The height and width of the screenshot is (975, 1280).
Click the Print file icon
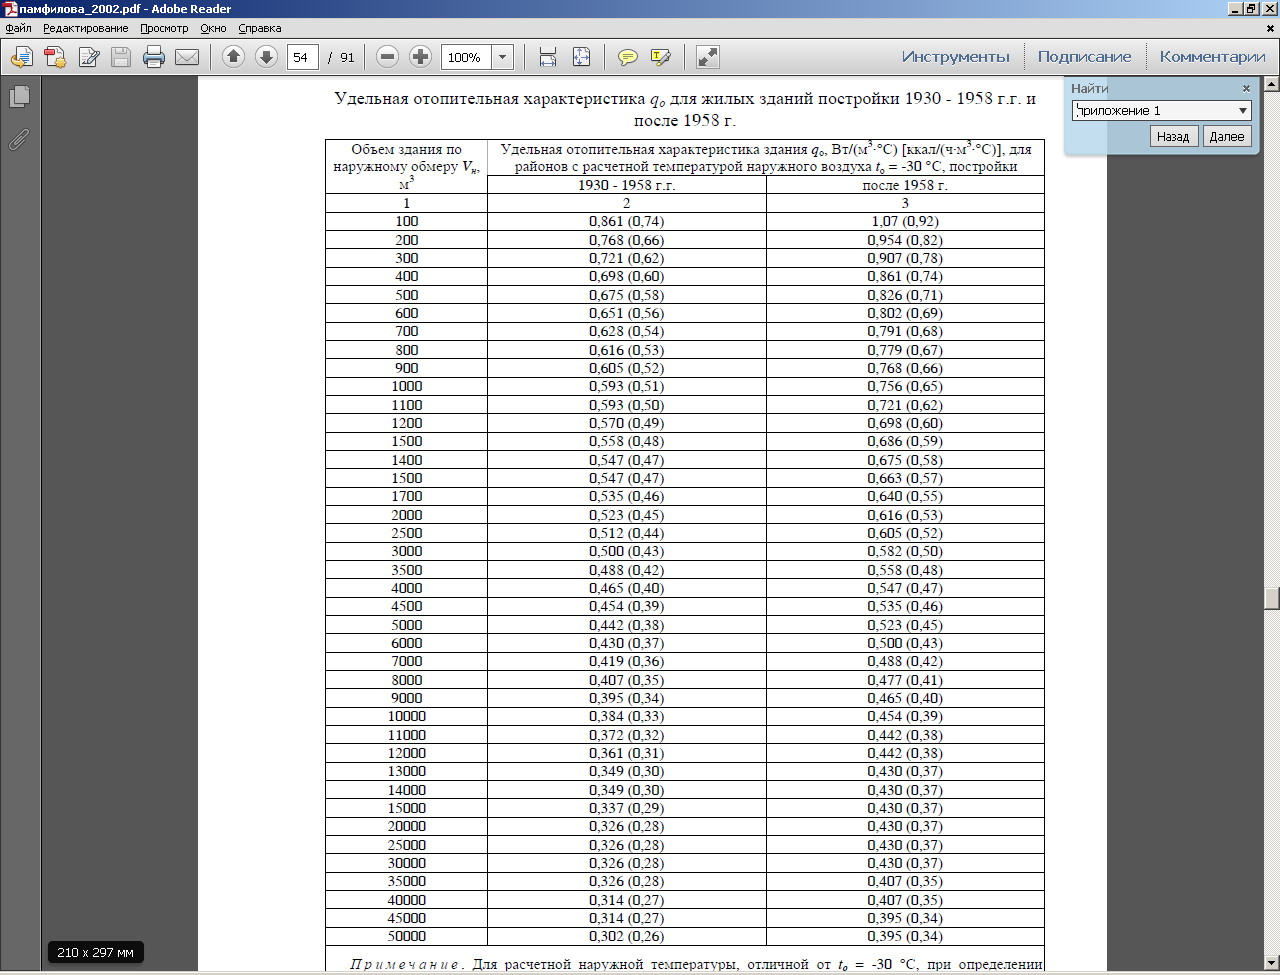tap(153, 57)
